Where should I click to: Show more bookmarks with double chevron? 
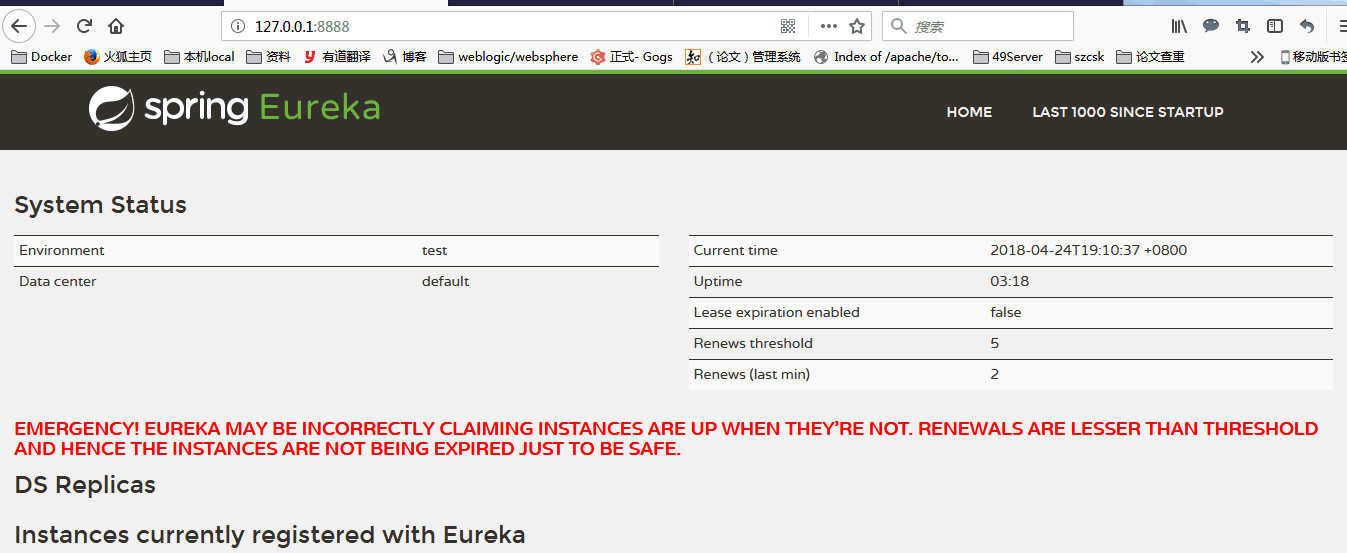(x=1257, y=57)
